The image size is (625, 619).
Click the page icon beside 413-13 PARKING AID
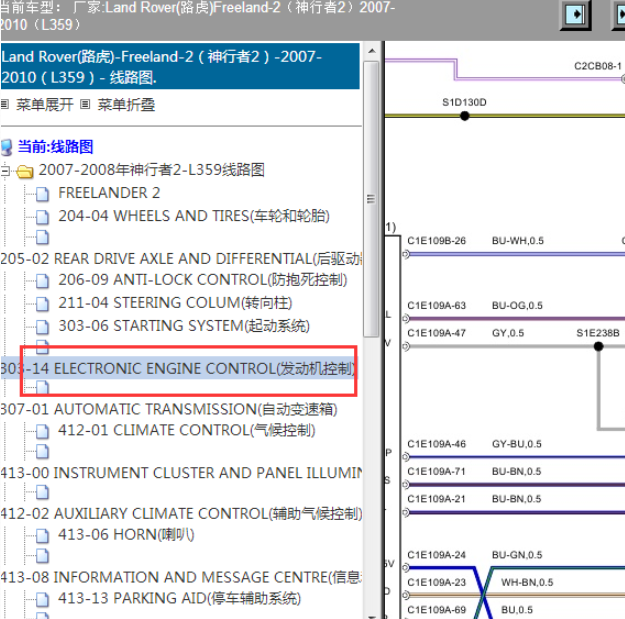point(42,599)
